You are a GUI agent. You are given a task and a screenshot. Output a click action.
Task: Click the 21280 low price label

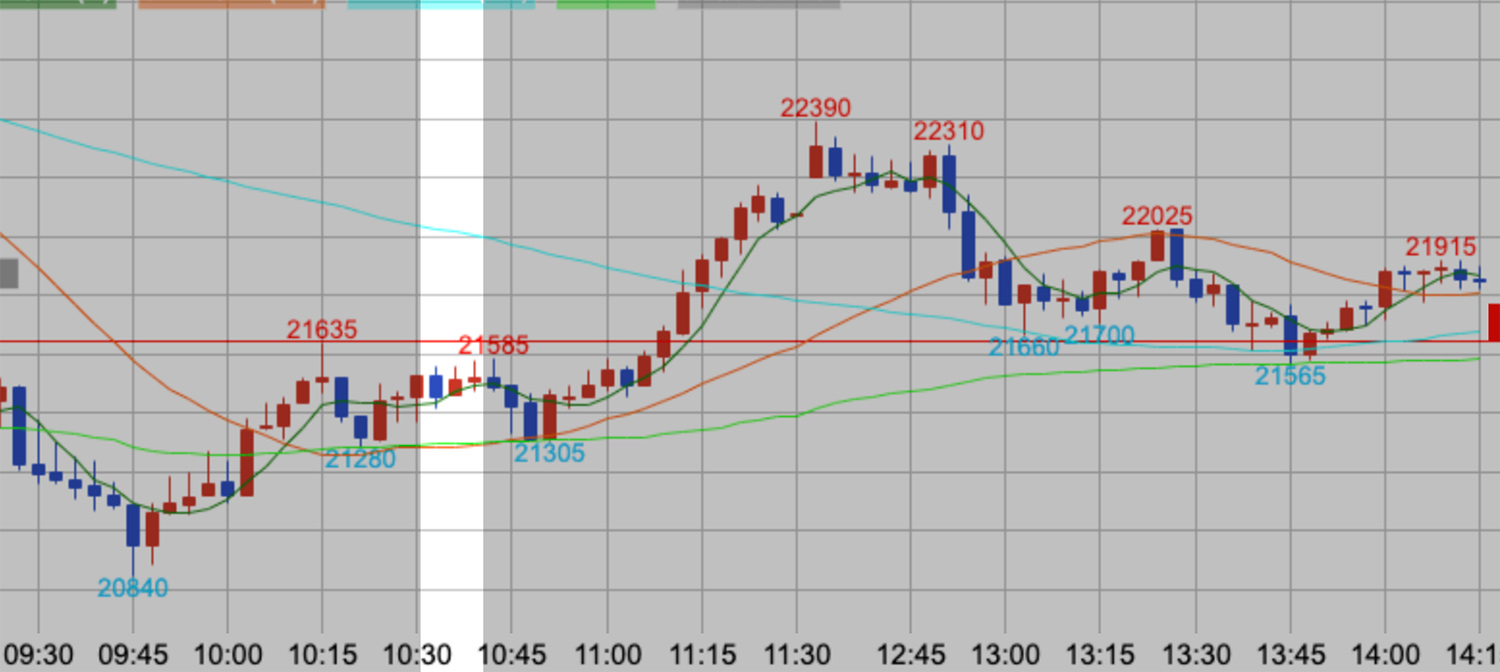point(360,459)
